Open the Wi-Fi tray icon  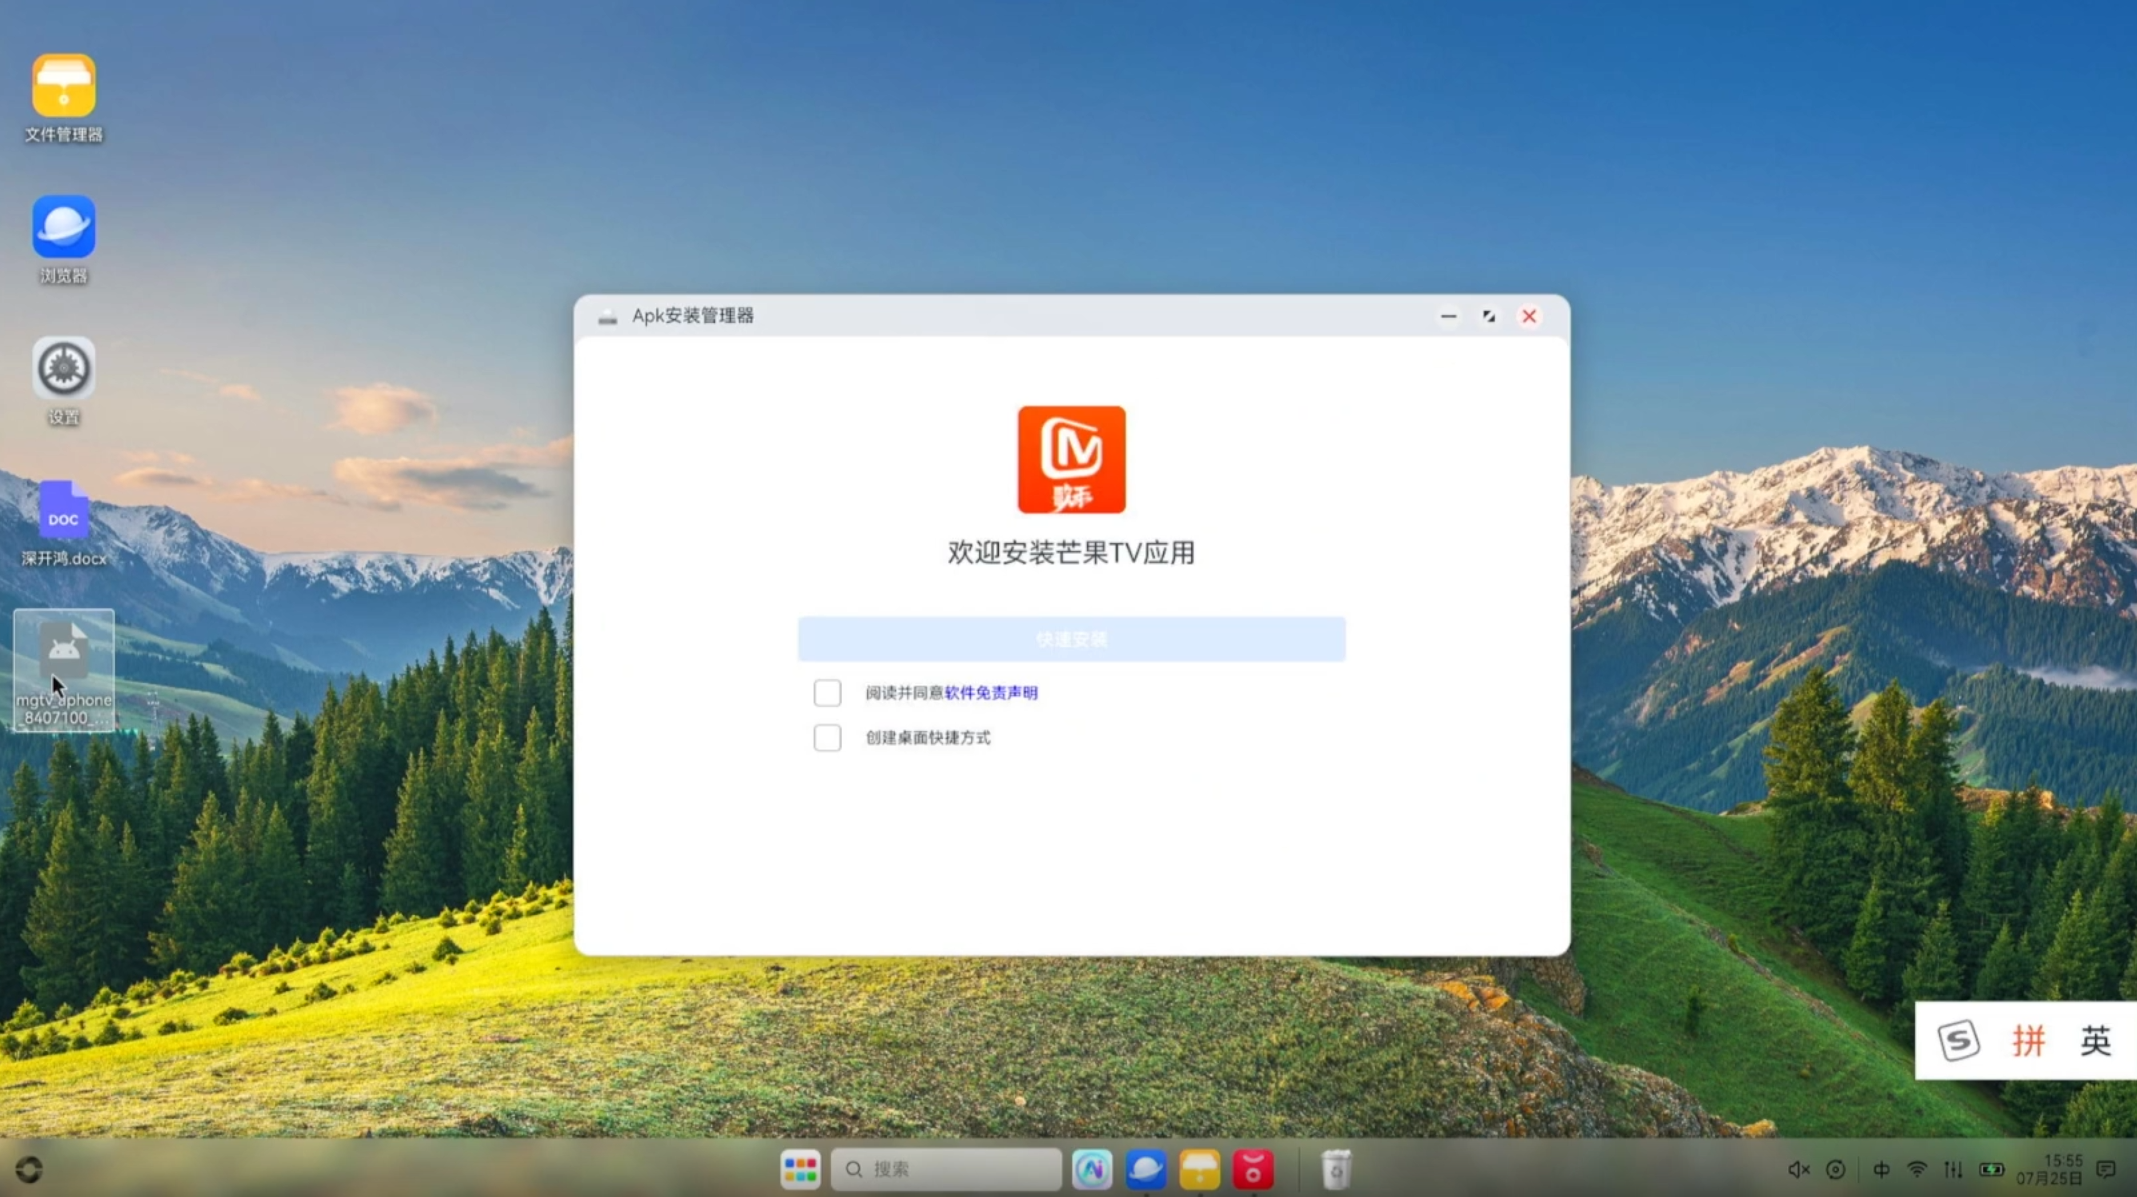(x=1917, y=1169)
